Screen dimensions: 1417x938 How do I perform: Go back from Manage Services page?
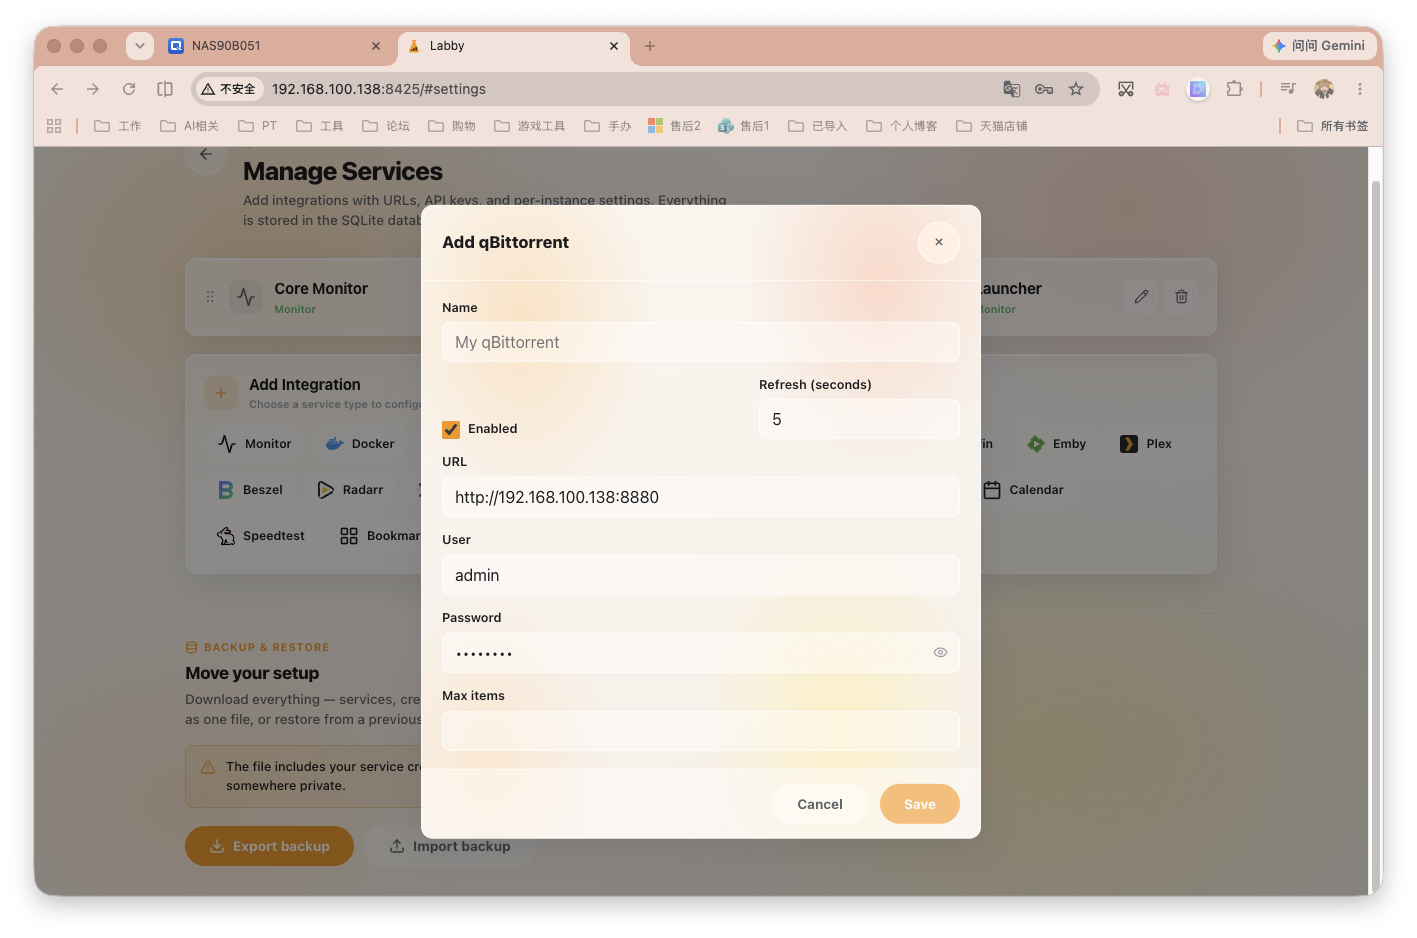206,155
